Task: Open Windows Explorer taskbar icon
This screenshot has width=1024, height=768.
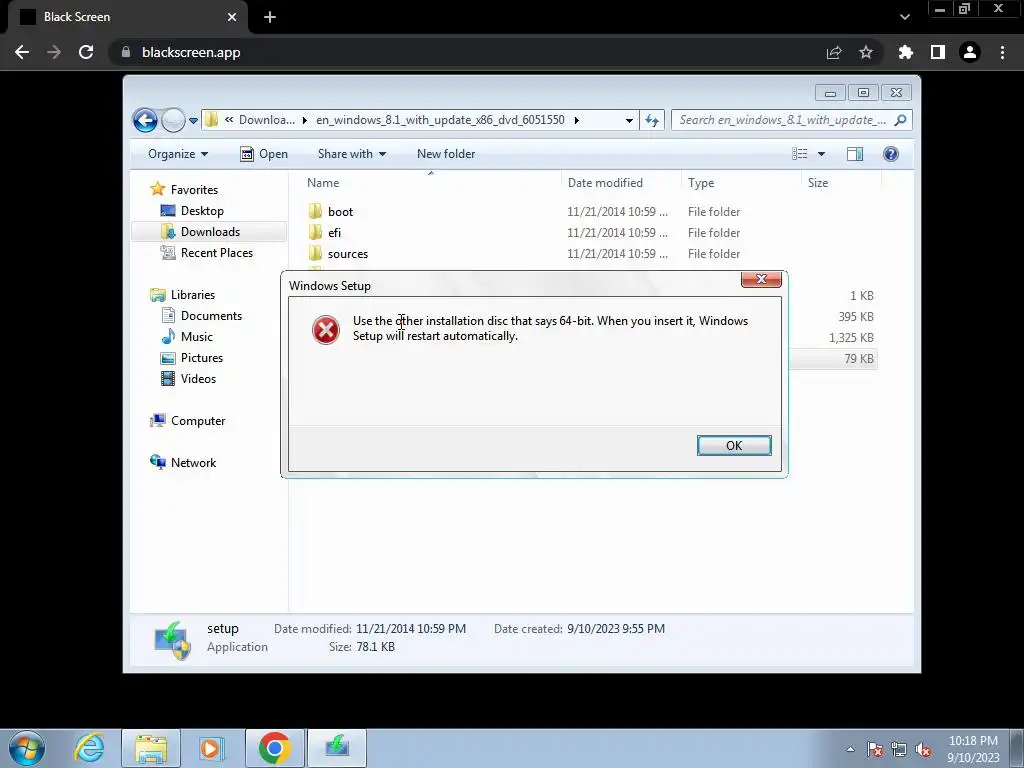Action: pyautogui.click(x=151, y=748)
